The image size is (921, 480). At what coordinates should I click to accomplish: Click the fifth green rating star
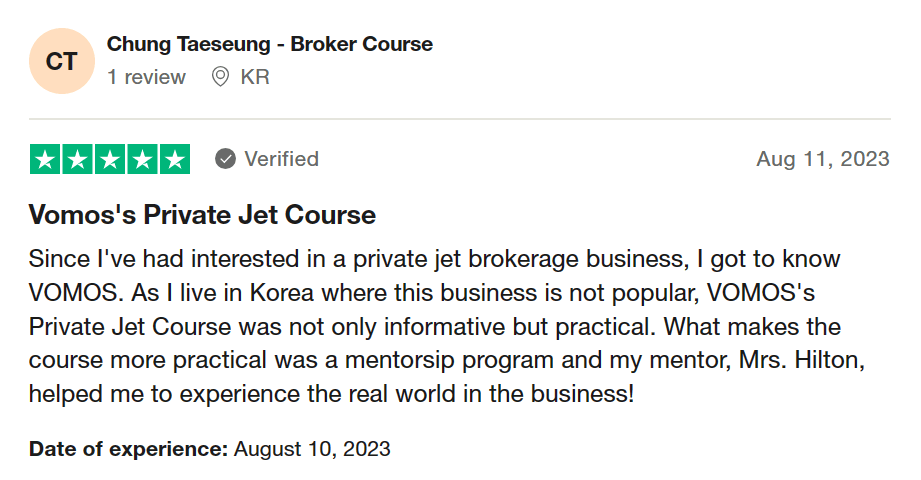174,159
